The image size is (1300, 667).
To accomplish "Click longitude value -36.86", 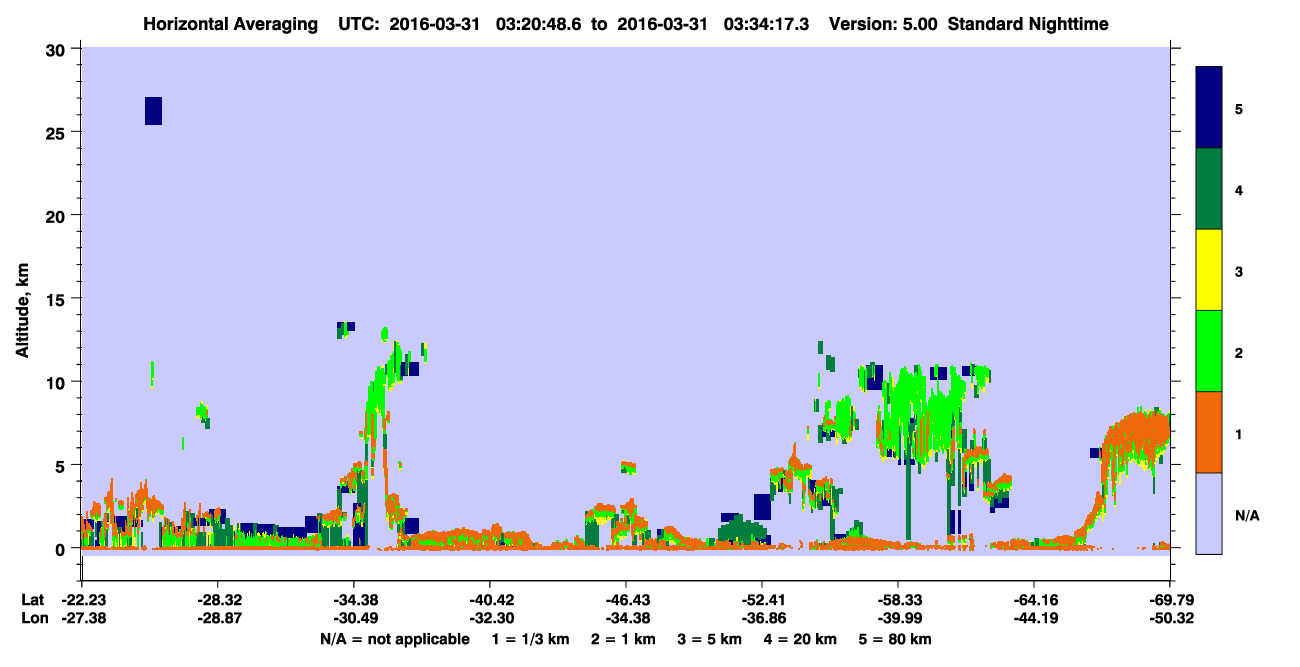I will pyautogui.click(x=762, y=619).
